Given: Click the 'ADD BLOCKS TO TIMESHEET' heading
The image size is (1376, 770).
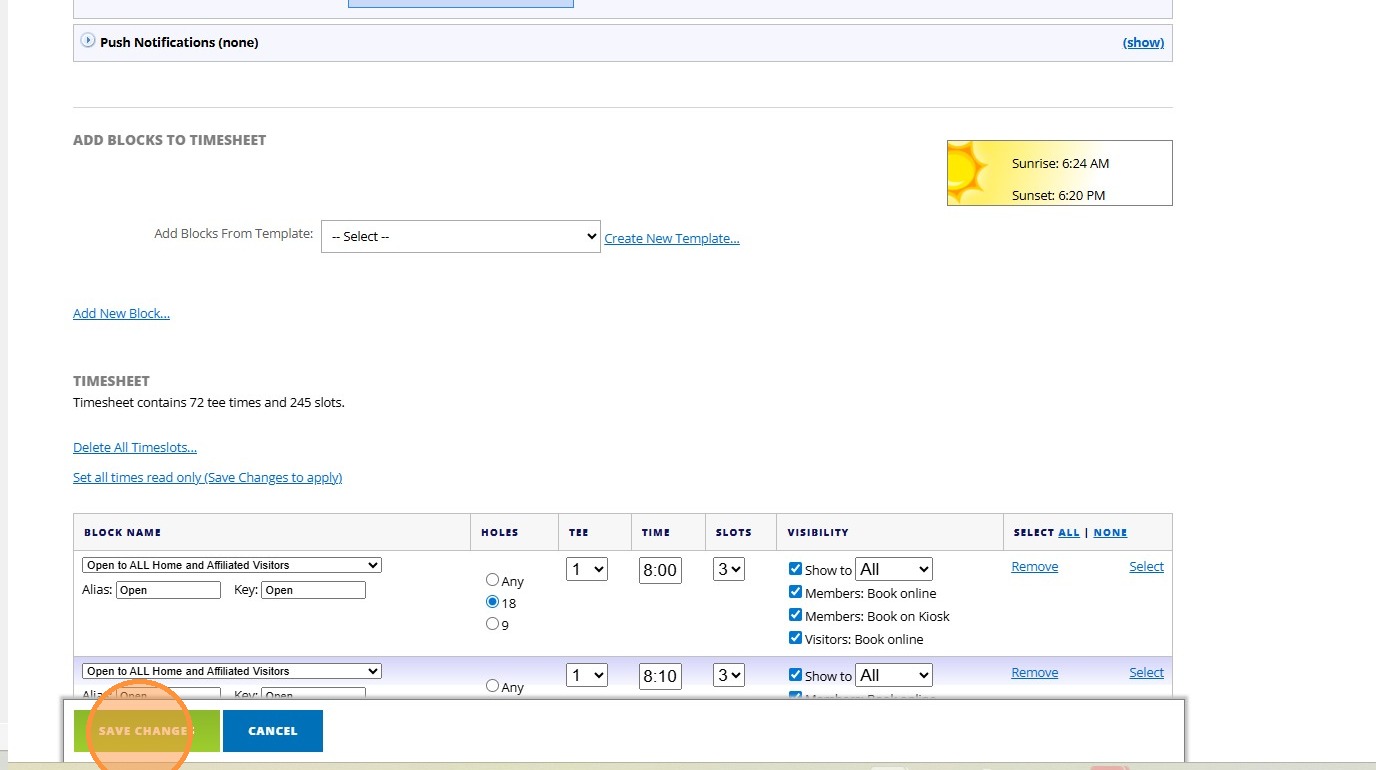Looking at the screenshot, I should coord(169,140).
